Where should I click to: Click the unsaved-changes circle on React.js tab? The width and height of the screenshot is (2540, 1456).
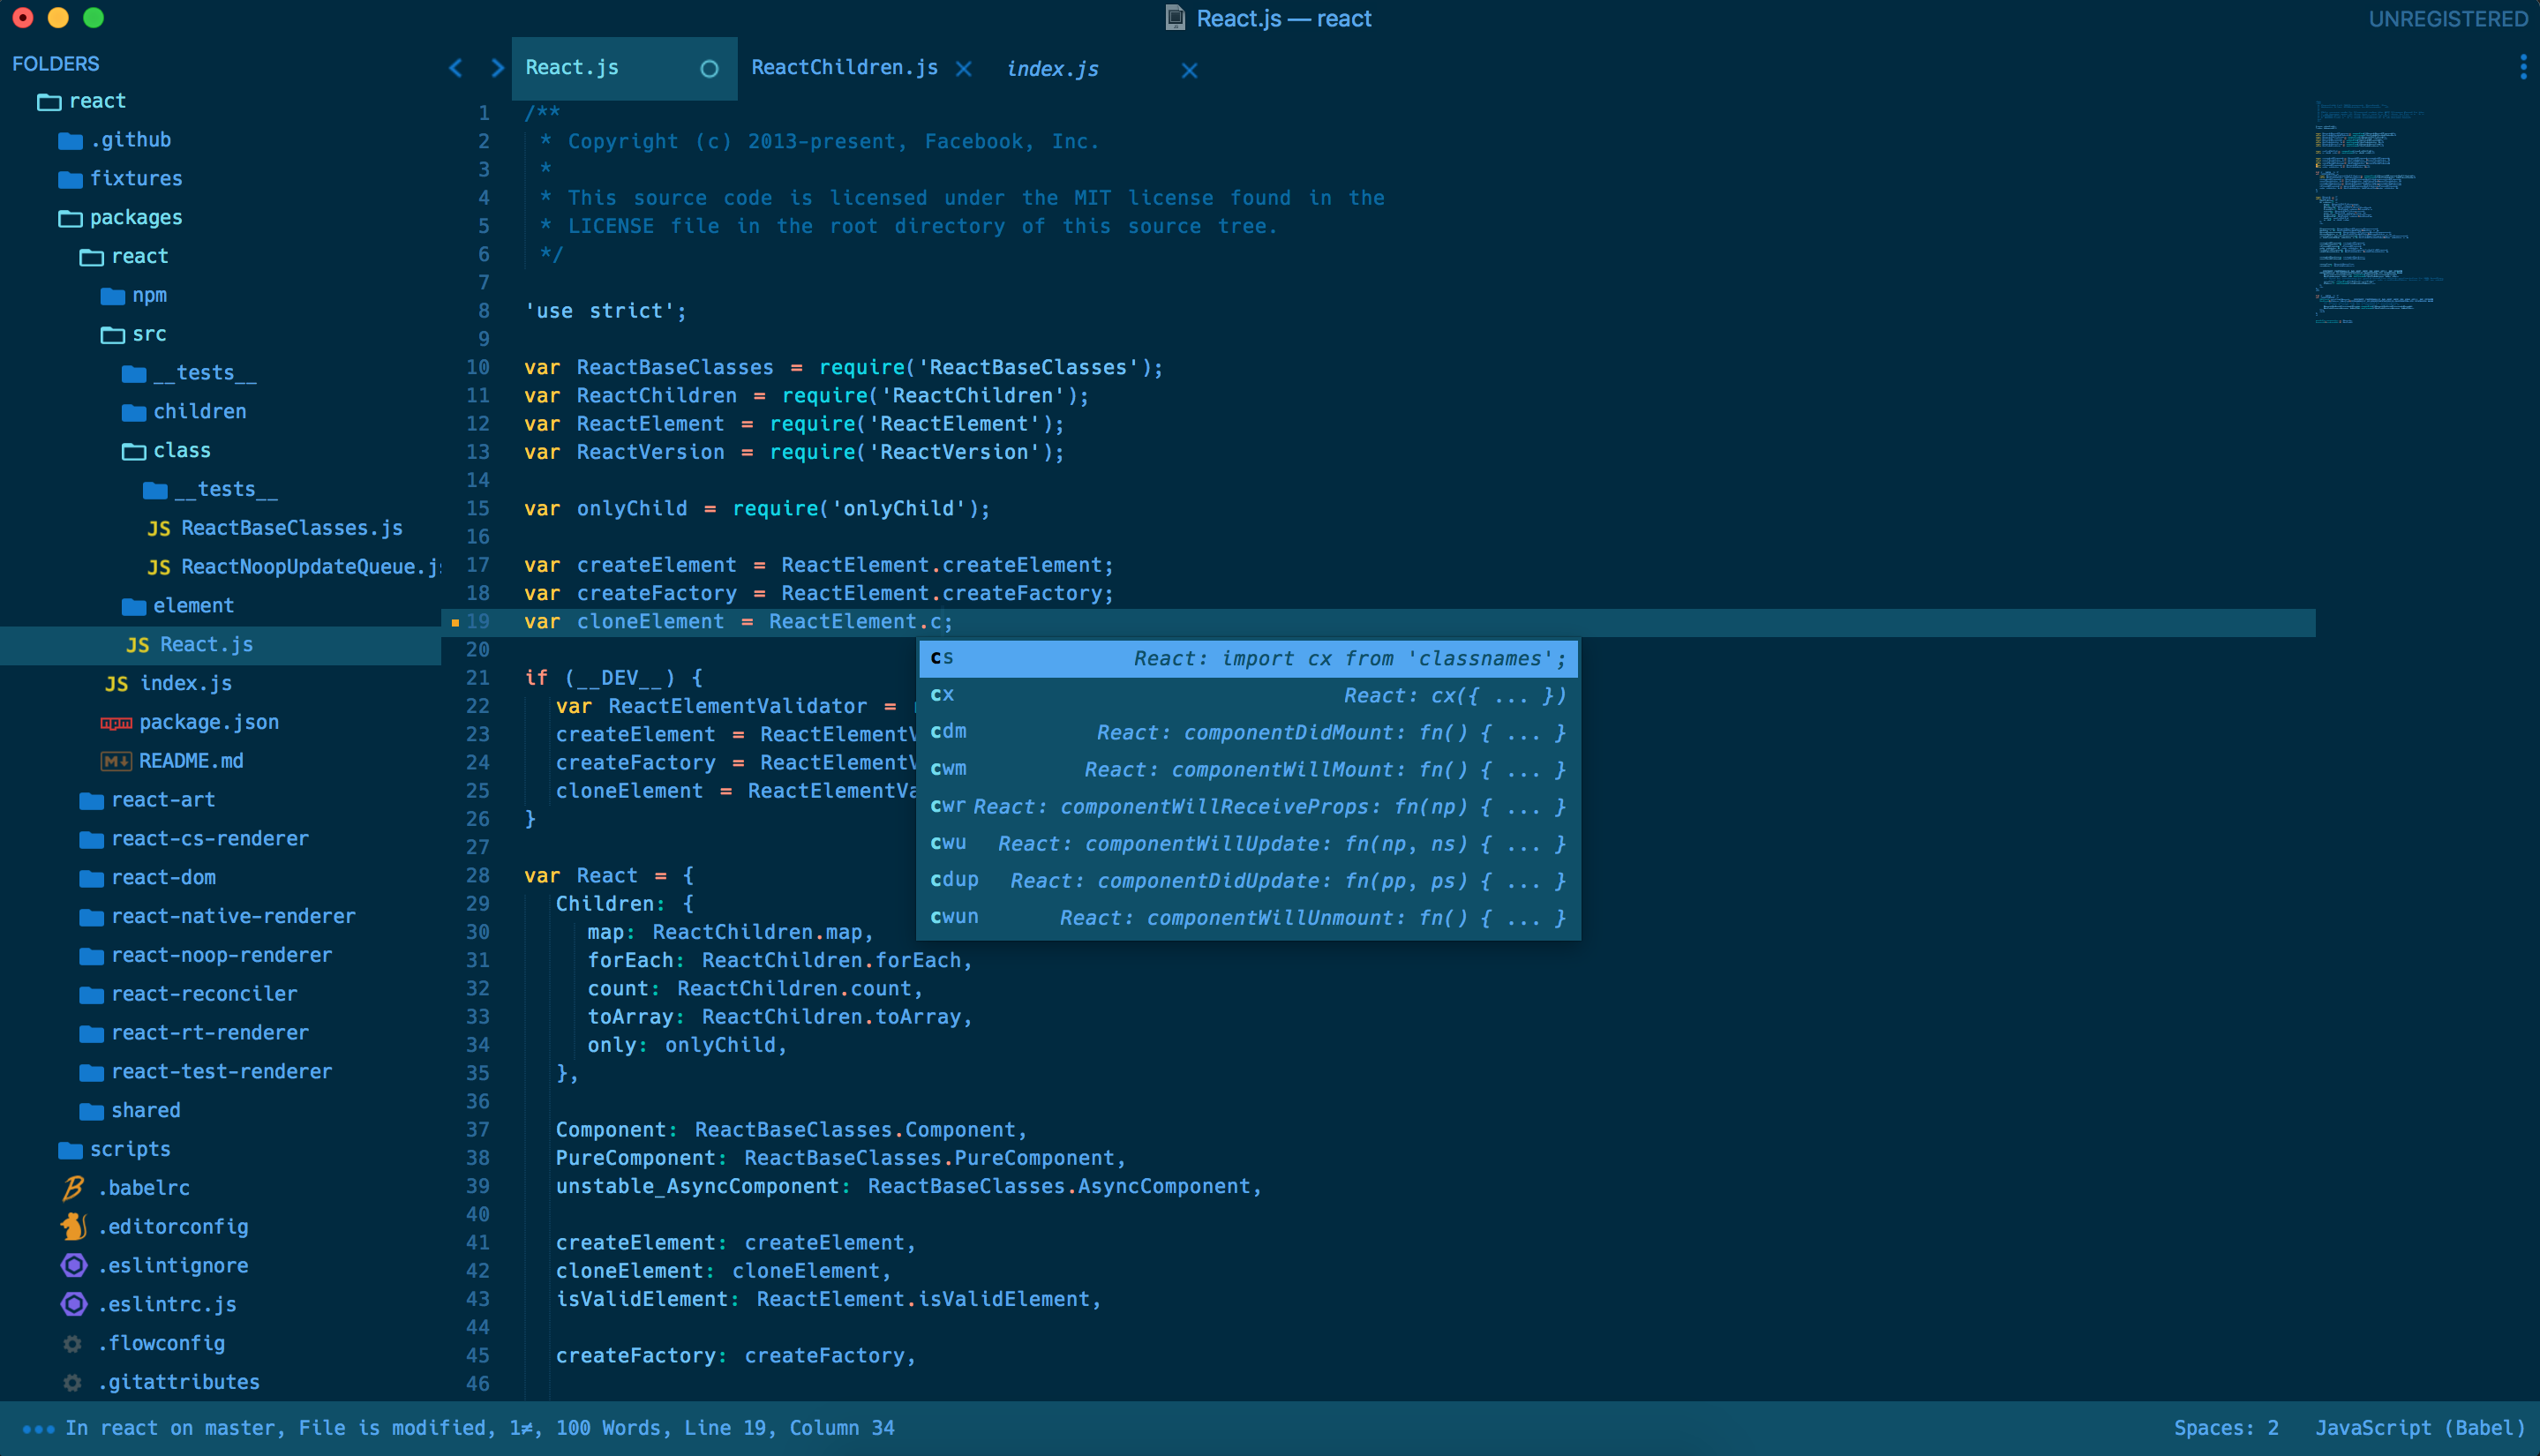[709, 69]
